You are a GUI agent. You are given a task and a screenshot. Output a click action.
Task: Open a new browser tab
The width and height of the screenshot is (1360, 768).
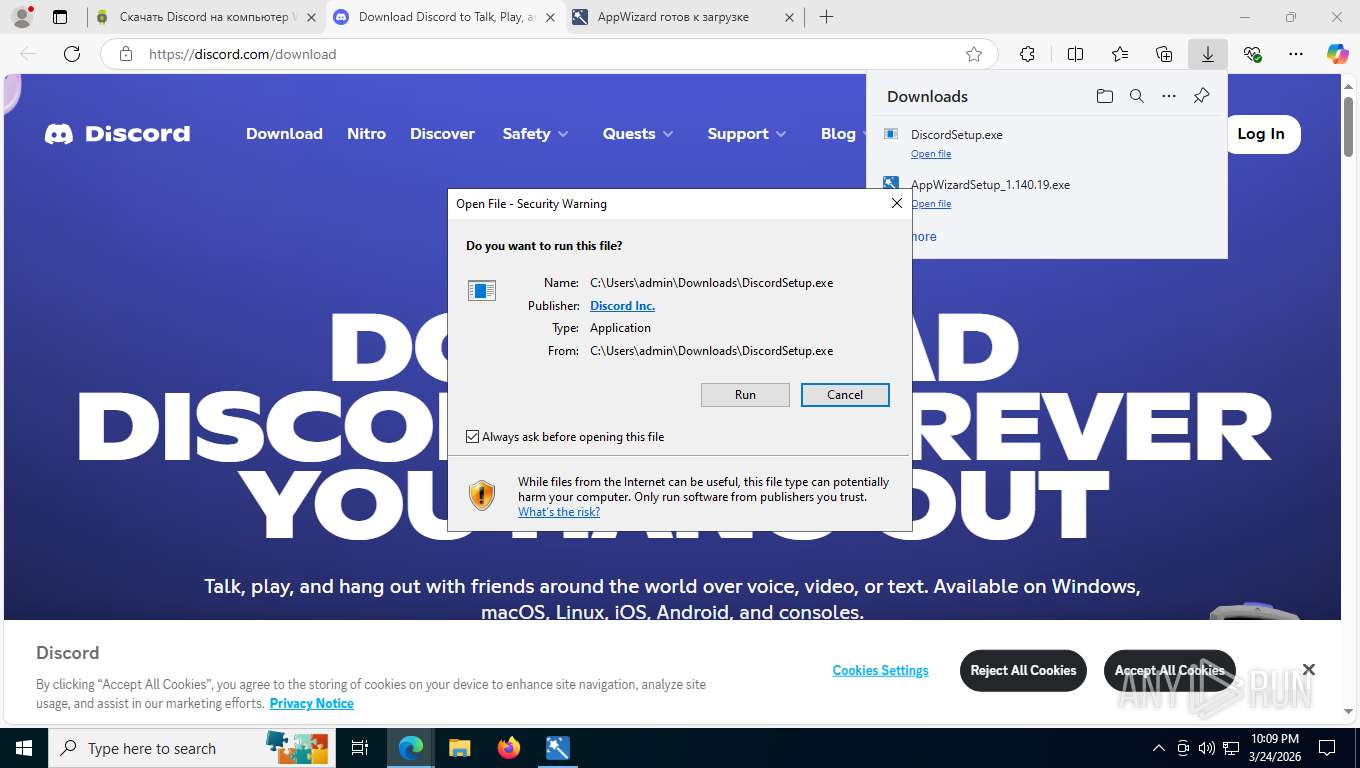point(826,17)
